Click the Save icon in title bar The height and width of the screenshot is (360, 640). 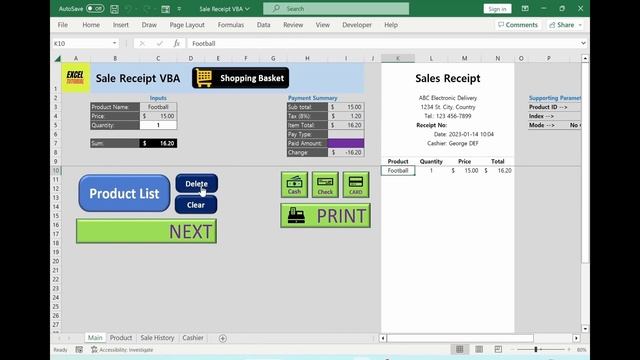coord(114,9)
